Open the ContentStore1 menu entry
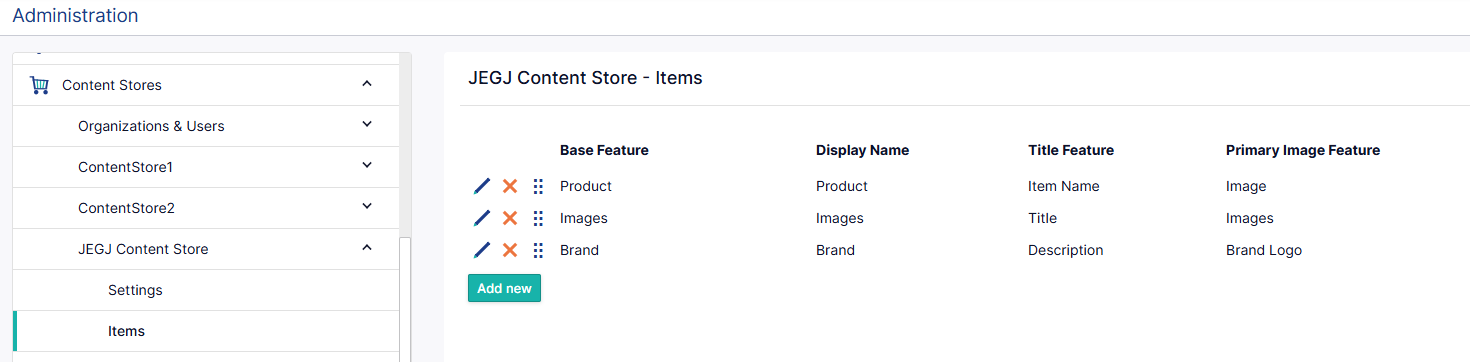This screenshot has width=1470, height=362. tap(125, 167)
